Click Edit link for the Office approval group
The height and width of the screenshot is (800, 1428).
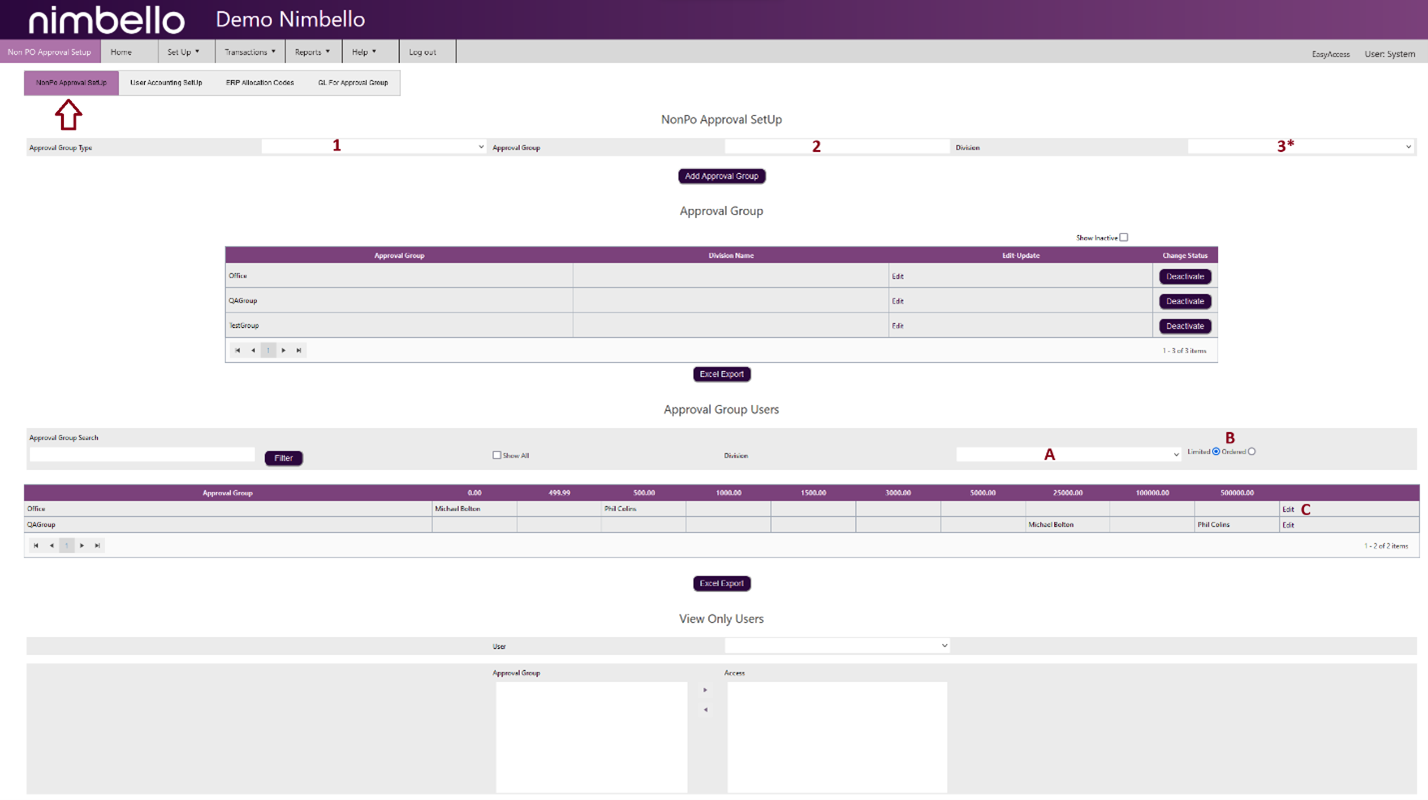(898, 276)
